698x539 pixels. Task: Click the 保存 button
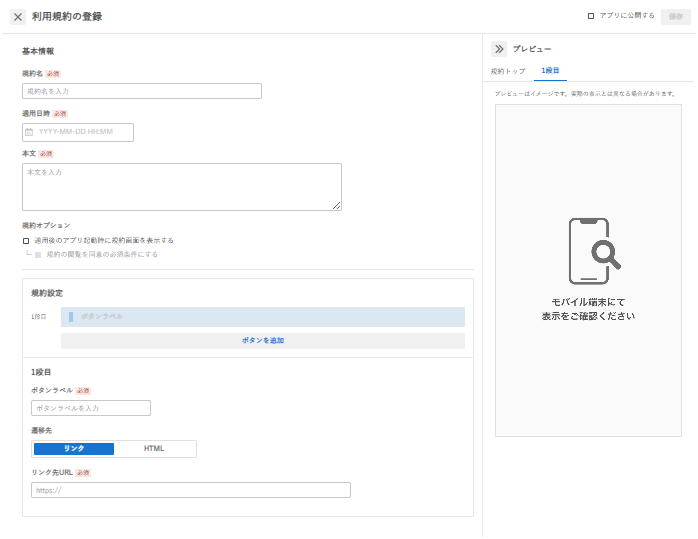[x=675, y=16]
